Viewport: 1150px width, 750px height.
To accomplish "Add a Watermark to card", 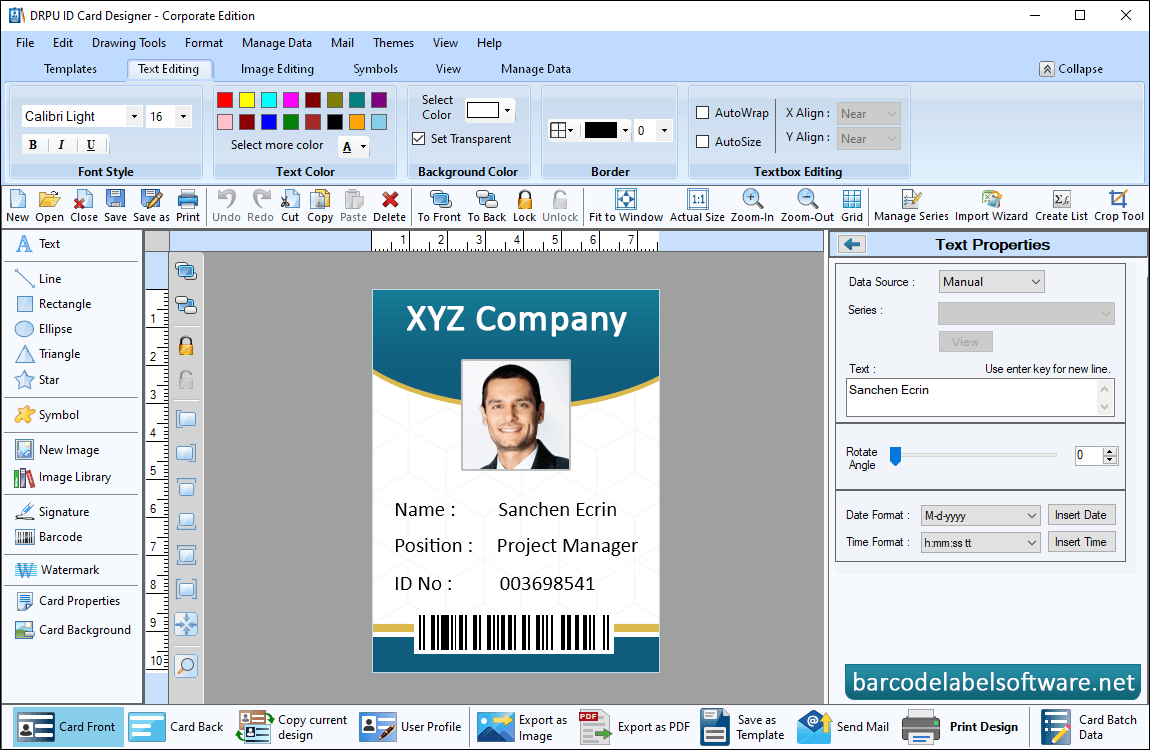I will [56, 570].
